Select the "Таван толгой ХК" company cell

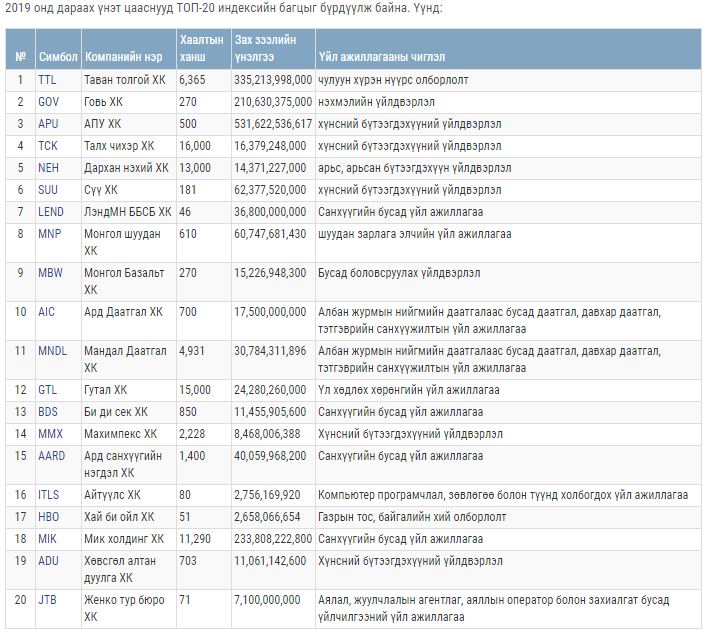[124, 79]
